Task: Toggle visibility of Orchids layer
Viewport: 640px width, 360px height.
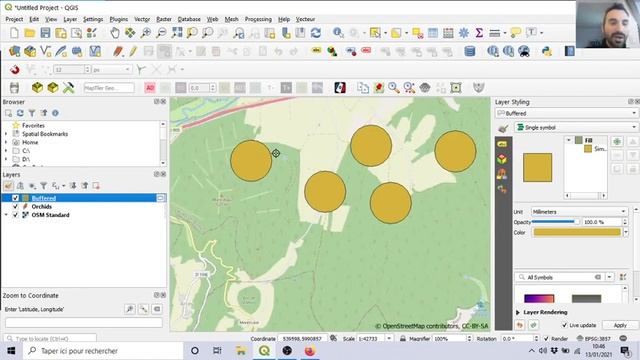Action: (15, 207)
